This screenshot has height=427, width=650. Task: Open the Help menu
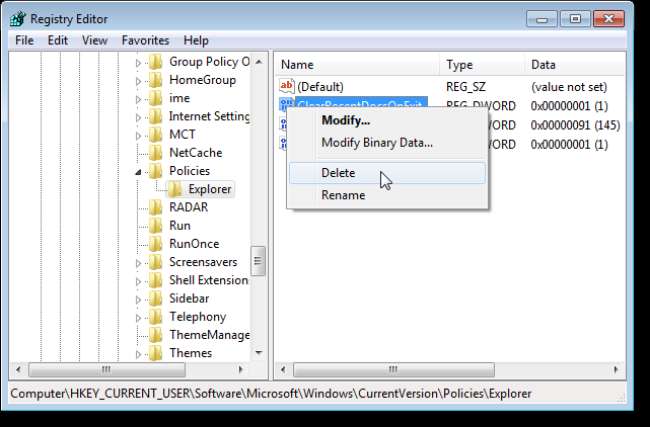[x=196, y=41]
